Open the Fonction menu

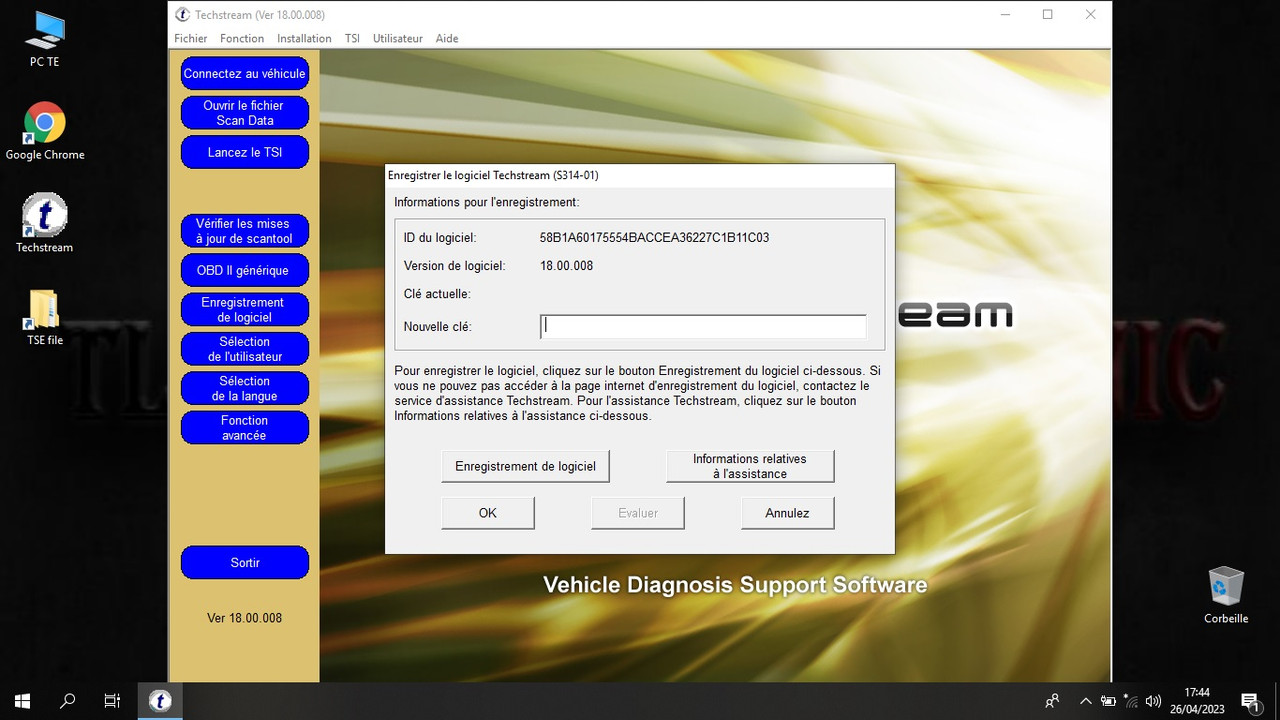tap(242, 38)
